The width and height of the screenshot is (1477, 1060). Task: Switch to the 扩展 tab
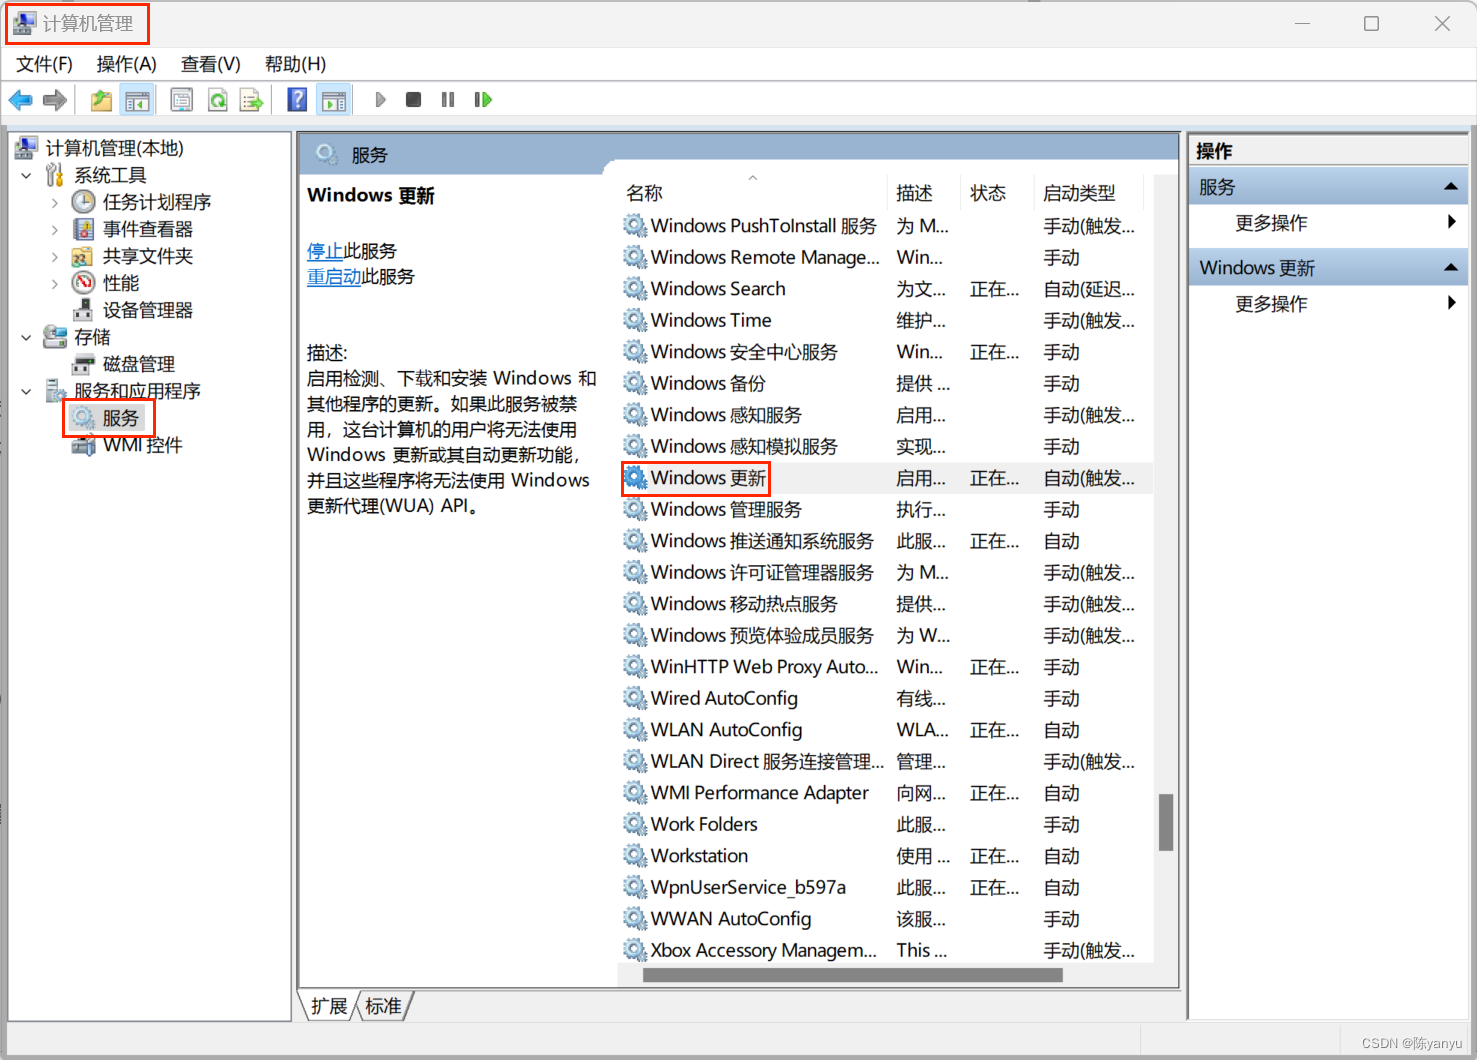[x=329, y=1006]
